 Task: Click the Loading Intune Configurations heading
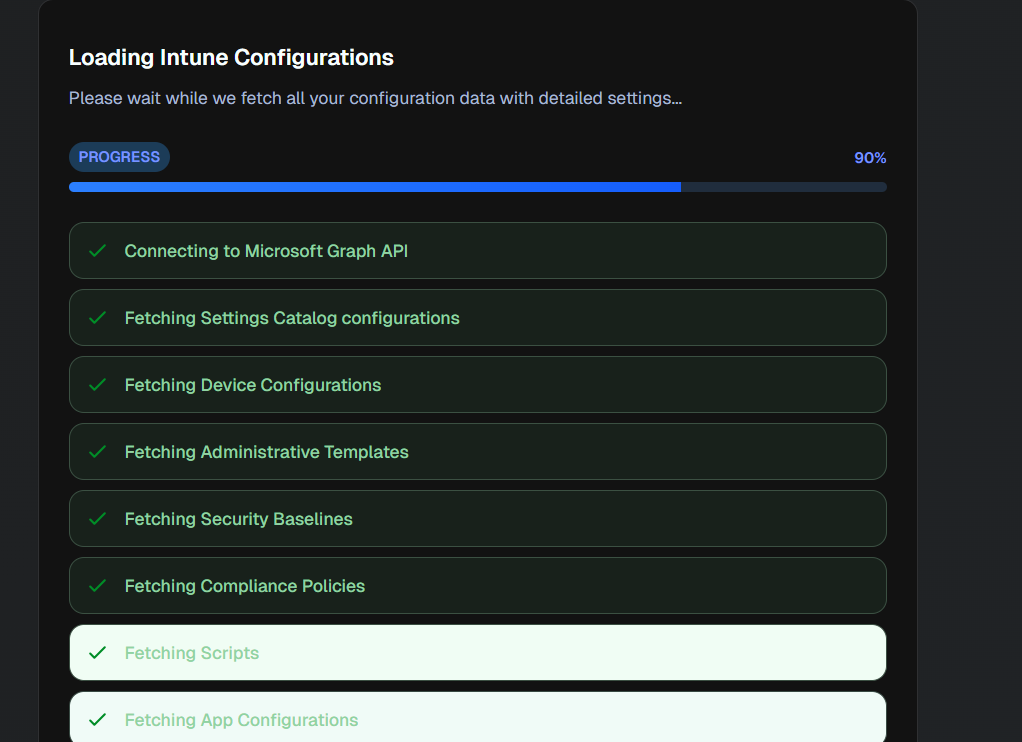[231, 58]
